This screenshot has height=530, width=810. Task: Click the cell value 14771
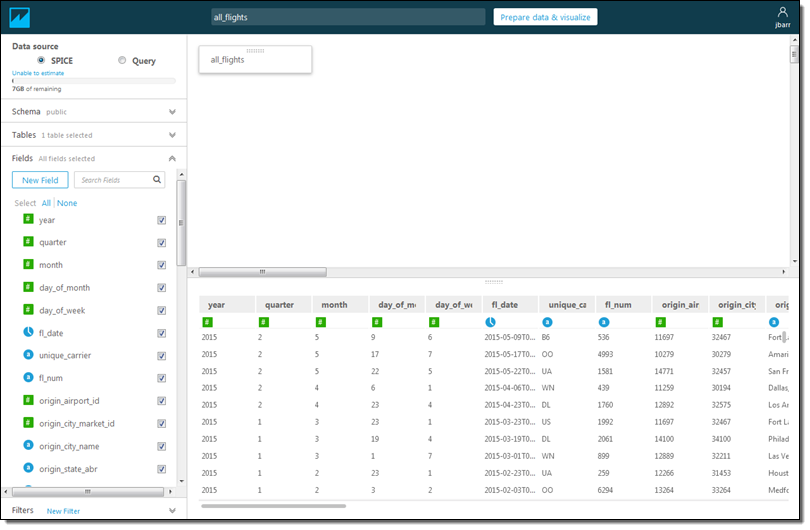[664, 371]
